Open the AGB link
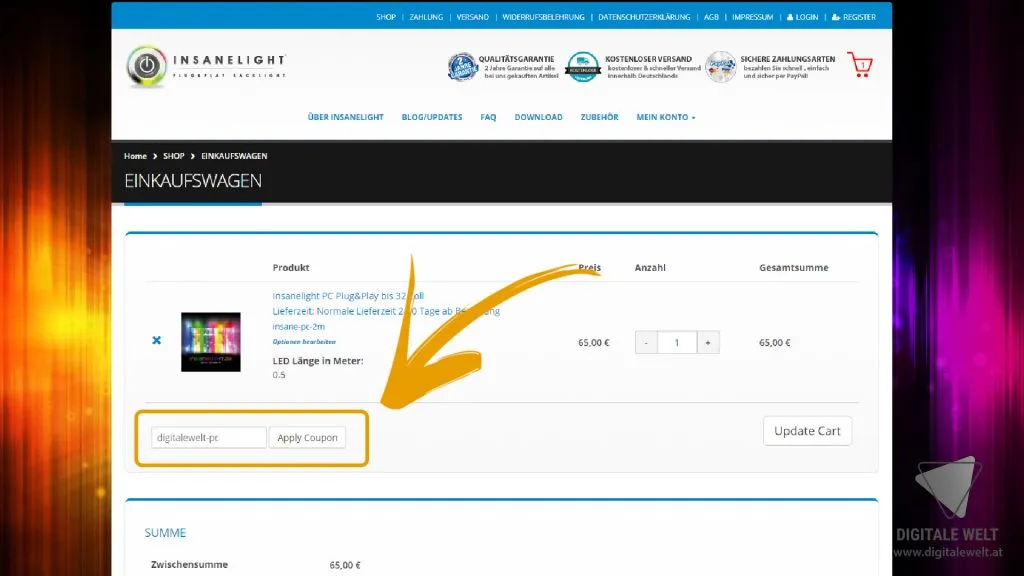The image size is (1024, 576). pyautogui.click(x=711, y=17)
